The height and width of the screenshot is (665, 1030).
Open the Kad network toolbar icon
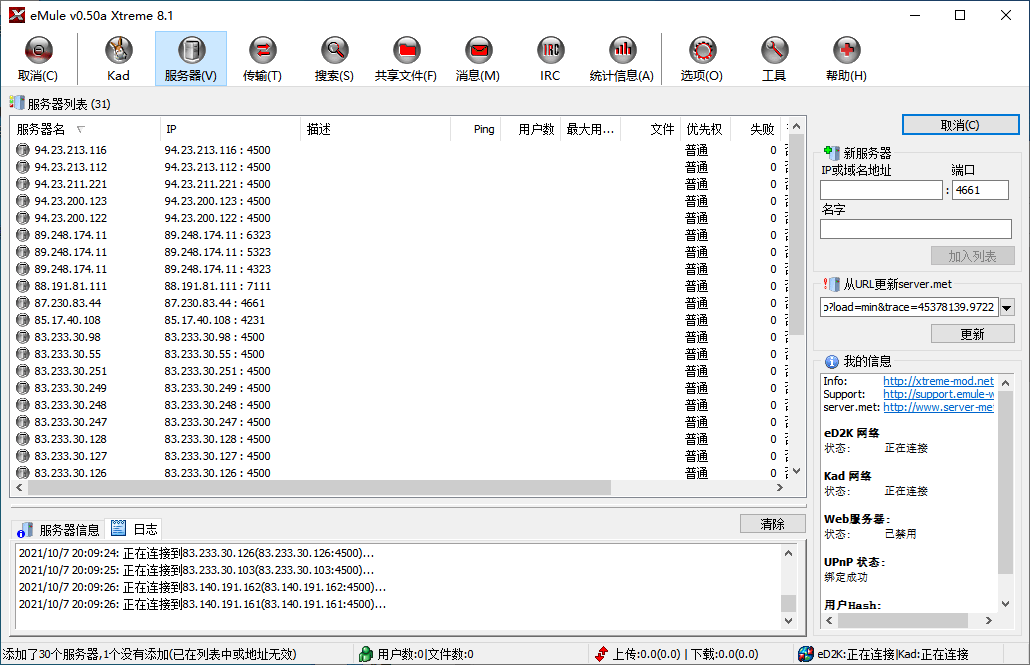pos(118,51)
